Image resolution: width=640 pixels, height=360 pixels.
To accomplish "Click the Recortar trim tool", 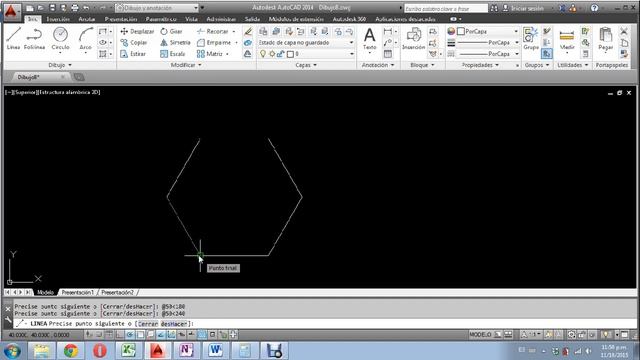I will click(213, 31).
